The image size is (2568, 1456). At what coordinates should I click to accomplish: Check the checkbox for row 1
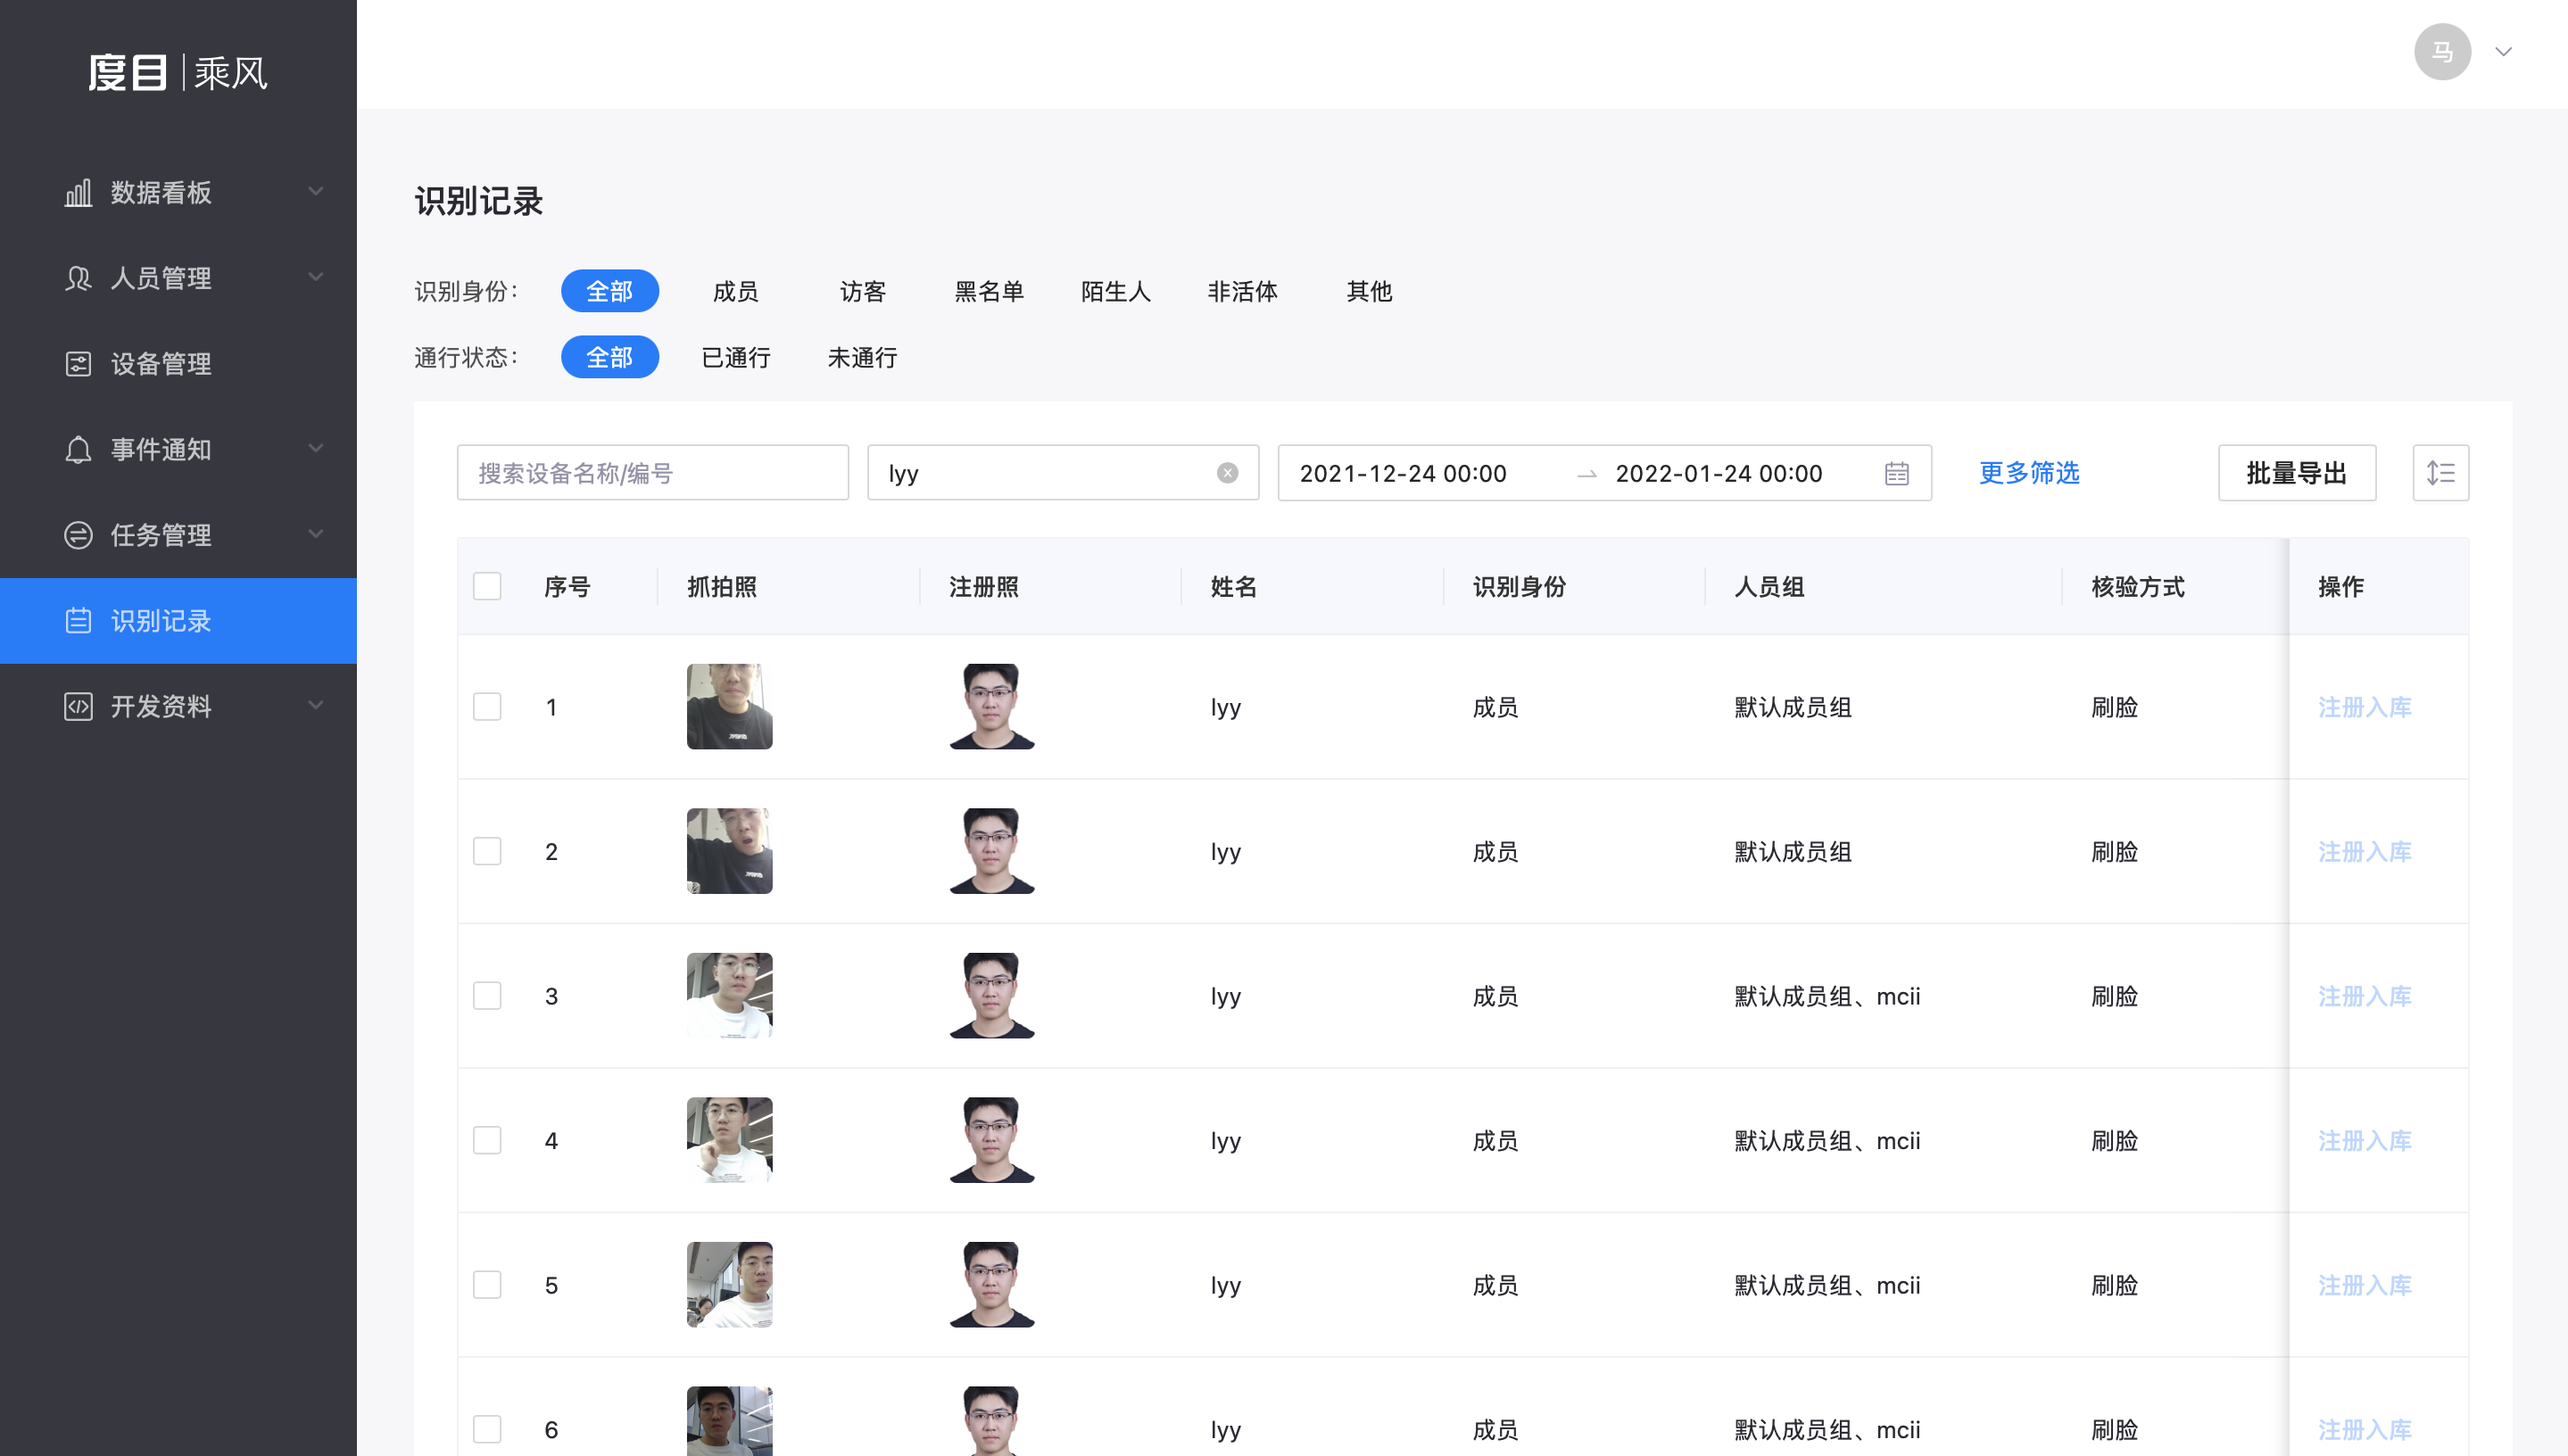487,707
